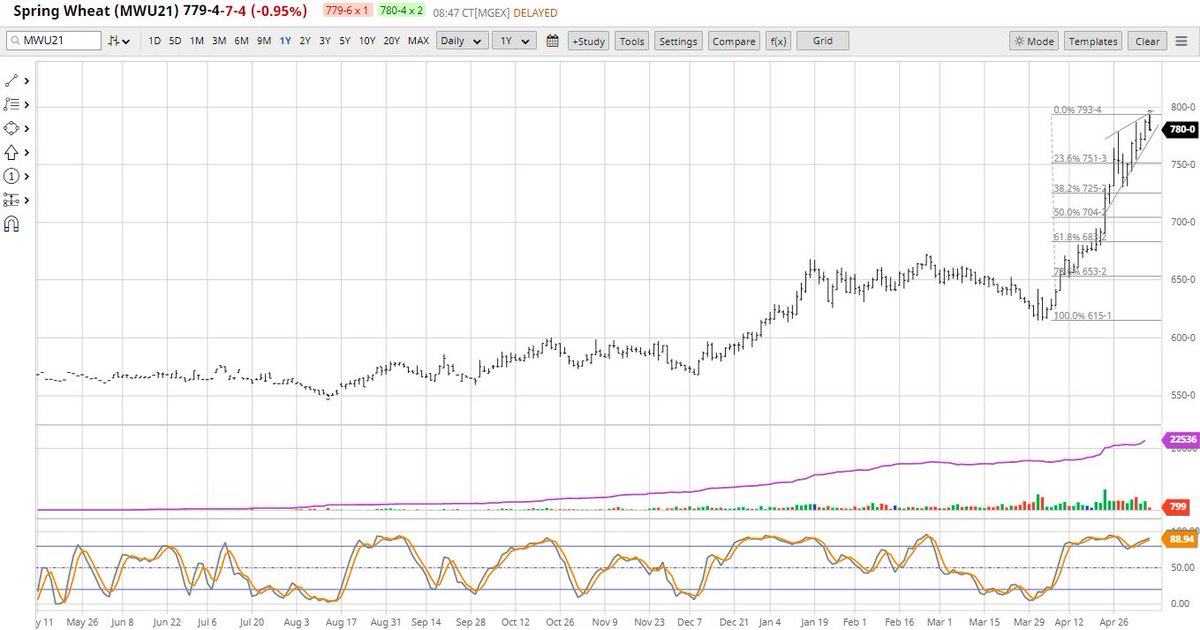
Task: Select the arrow marker tool icon
Action: [12, 152]
